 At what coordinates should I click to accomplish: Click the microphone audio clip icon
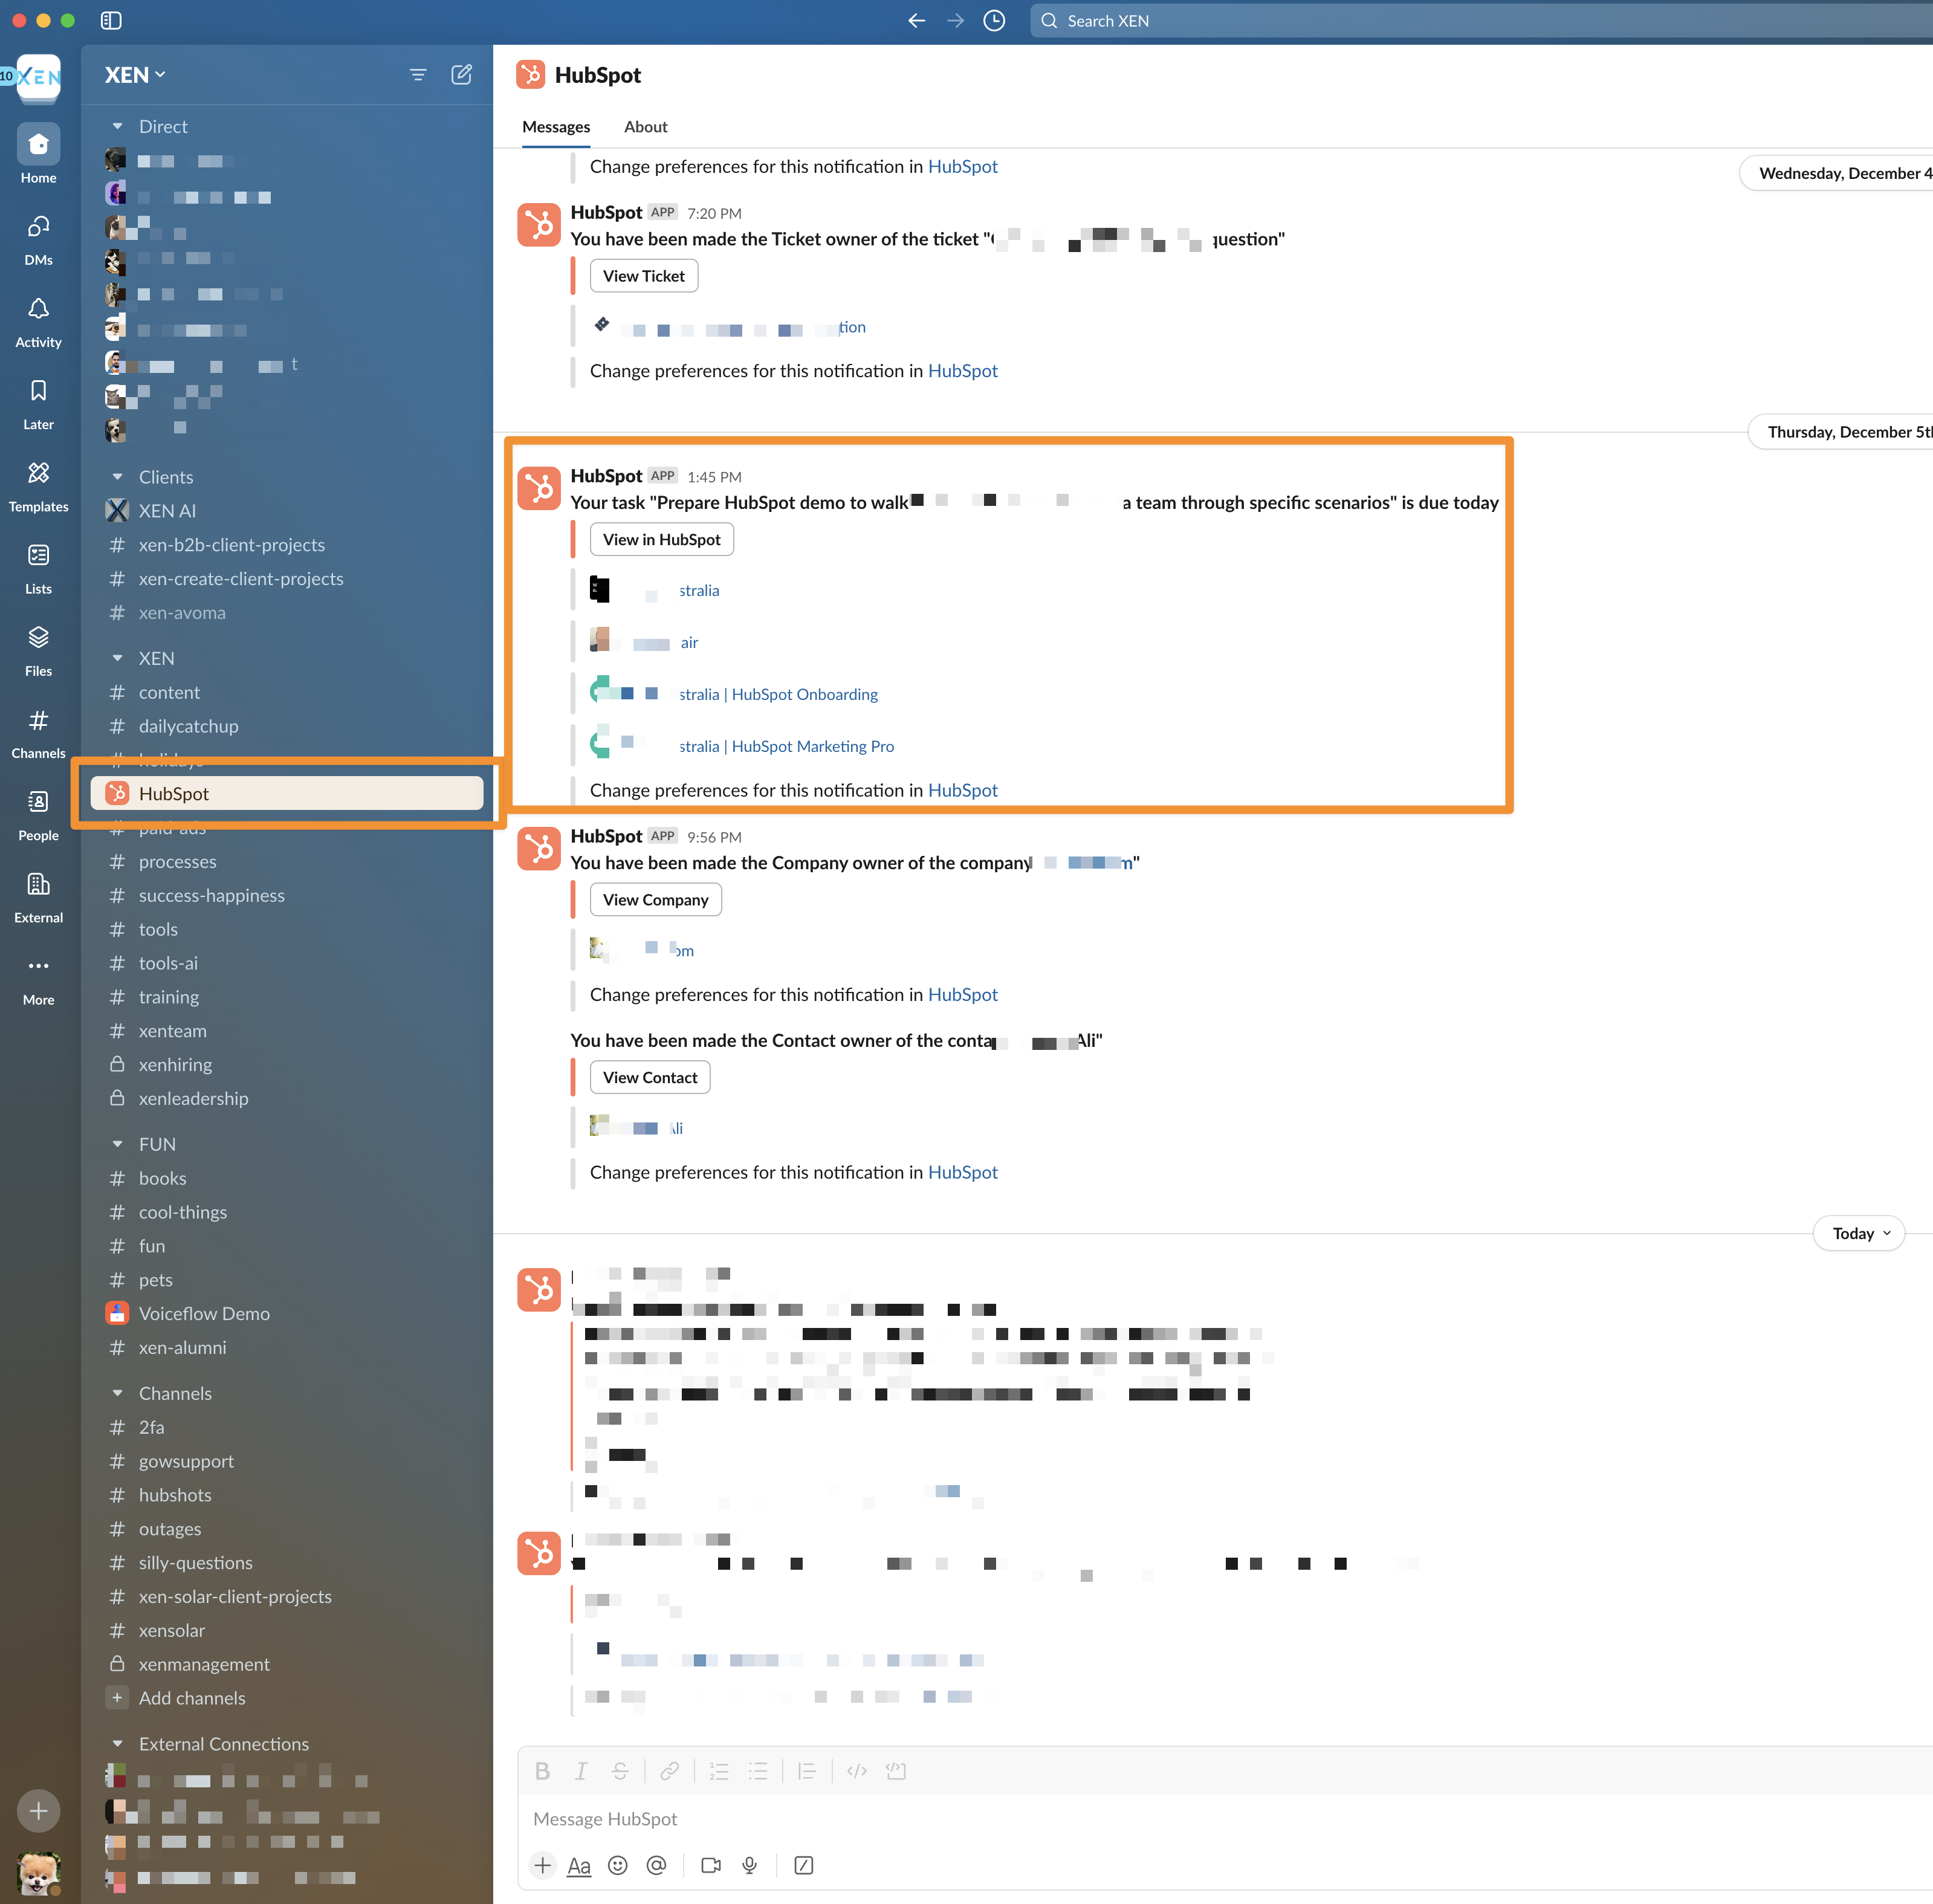tap(749, 1865)
